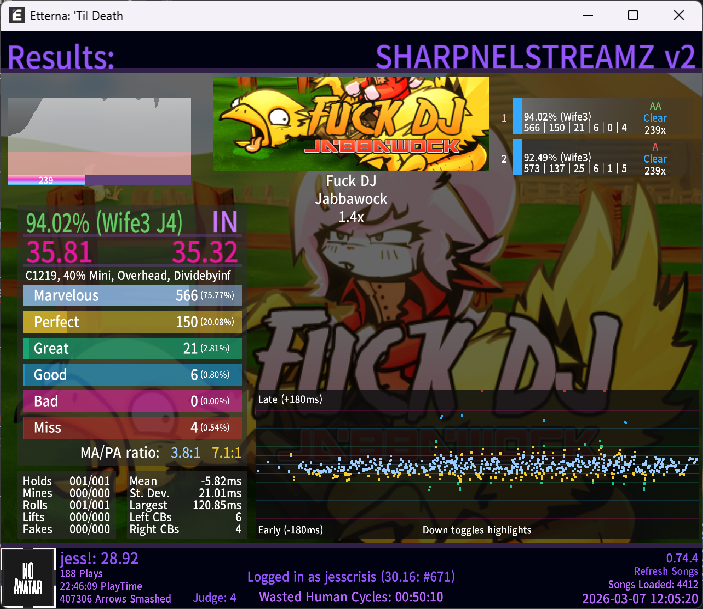The image size is (703, 609).
Task: Click the life graph in the upper left
Action: [99, 140]
